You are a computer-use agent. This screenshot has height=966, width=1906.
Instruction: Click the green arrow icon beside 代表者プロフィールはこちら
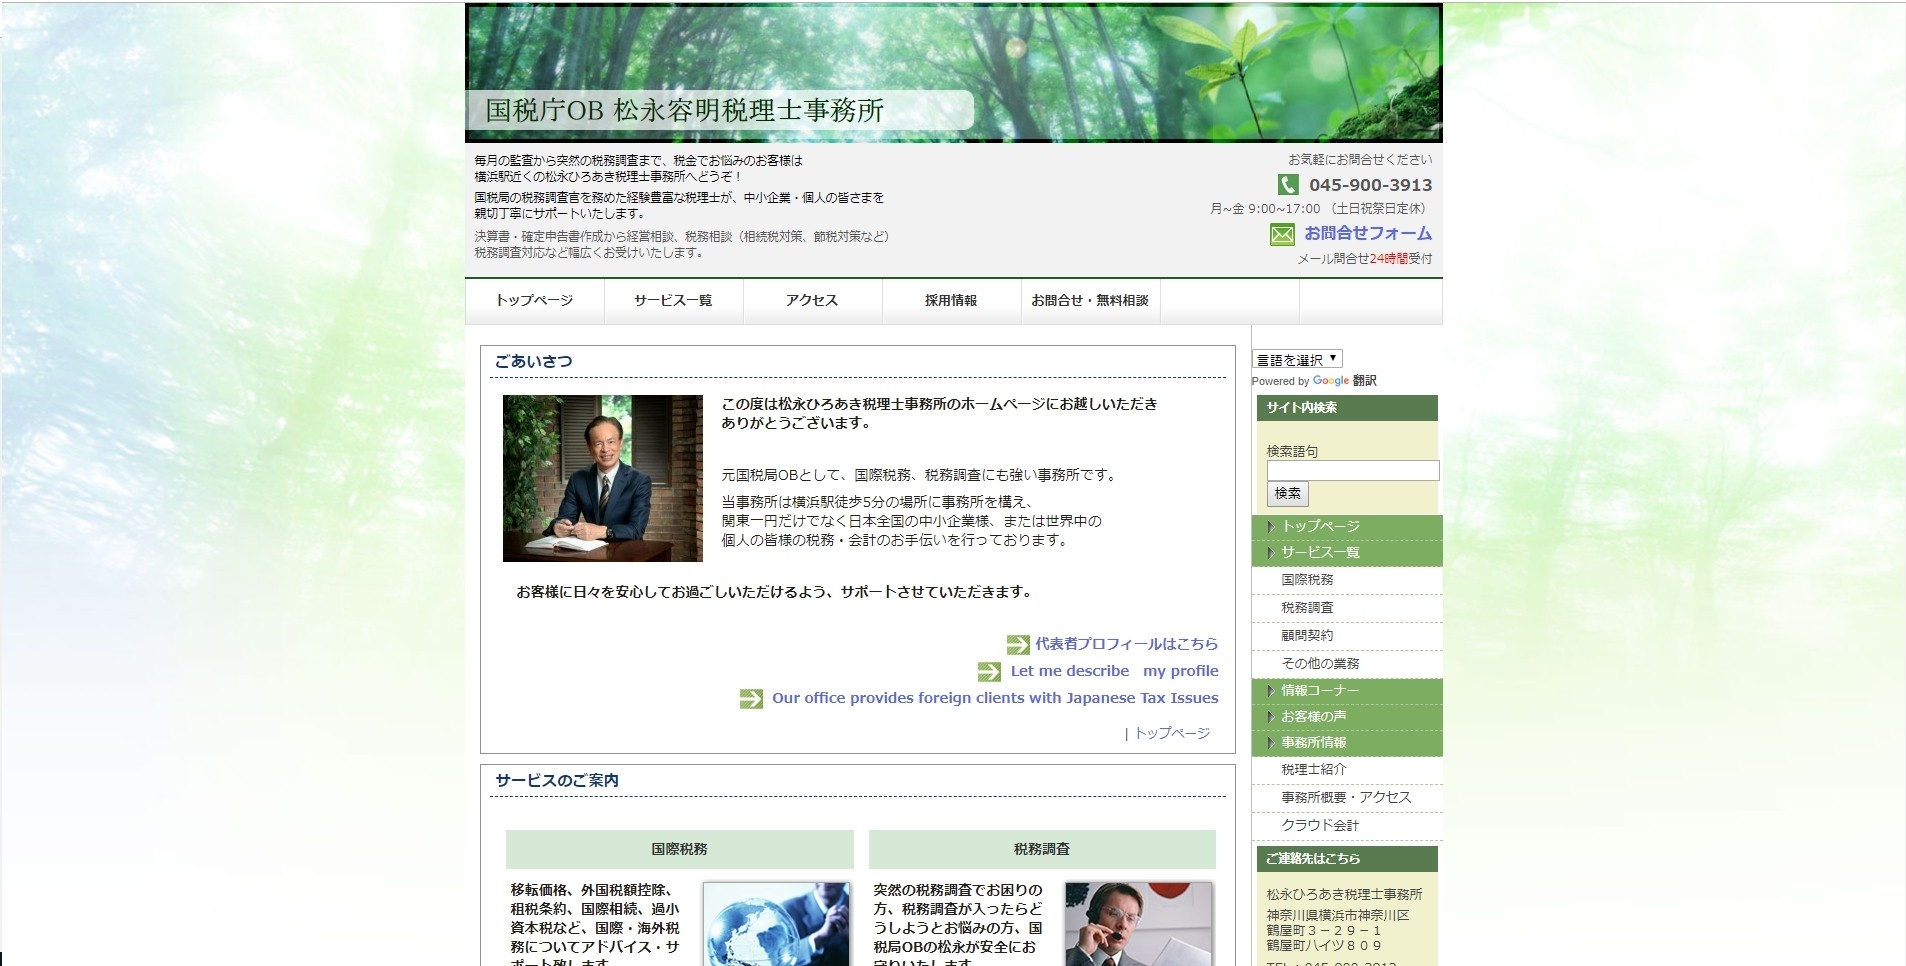1018,644
